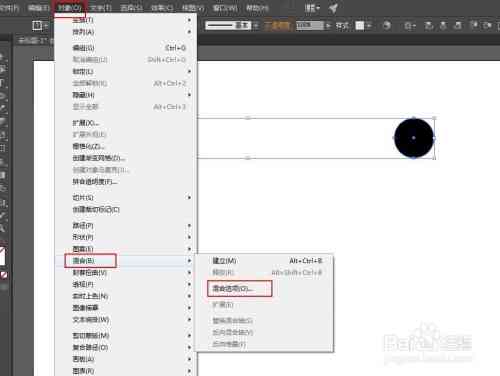
Task: Choose 栅格化(Z)... command
Action: (126, 146)
